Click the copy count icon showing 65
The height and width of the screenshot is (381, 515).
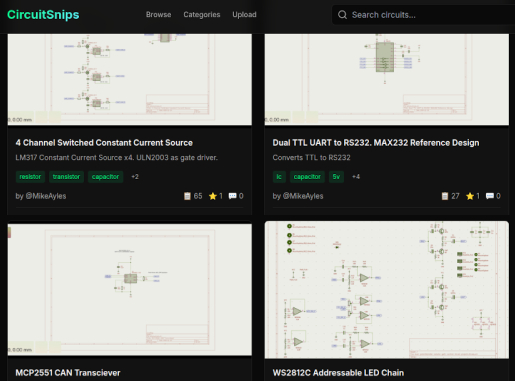click(187, 196)
